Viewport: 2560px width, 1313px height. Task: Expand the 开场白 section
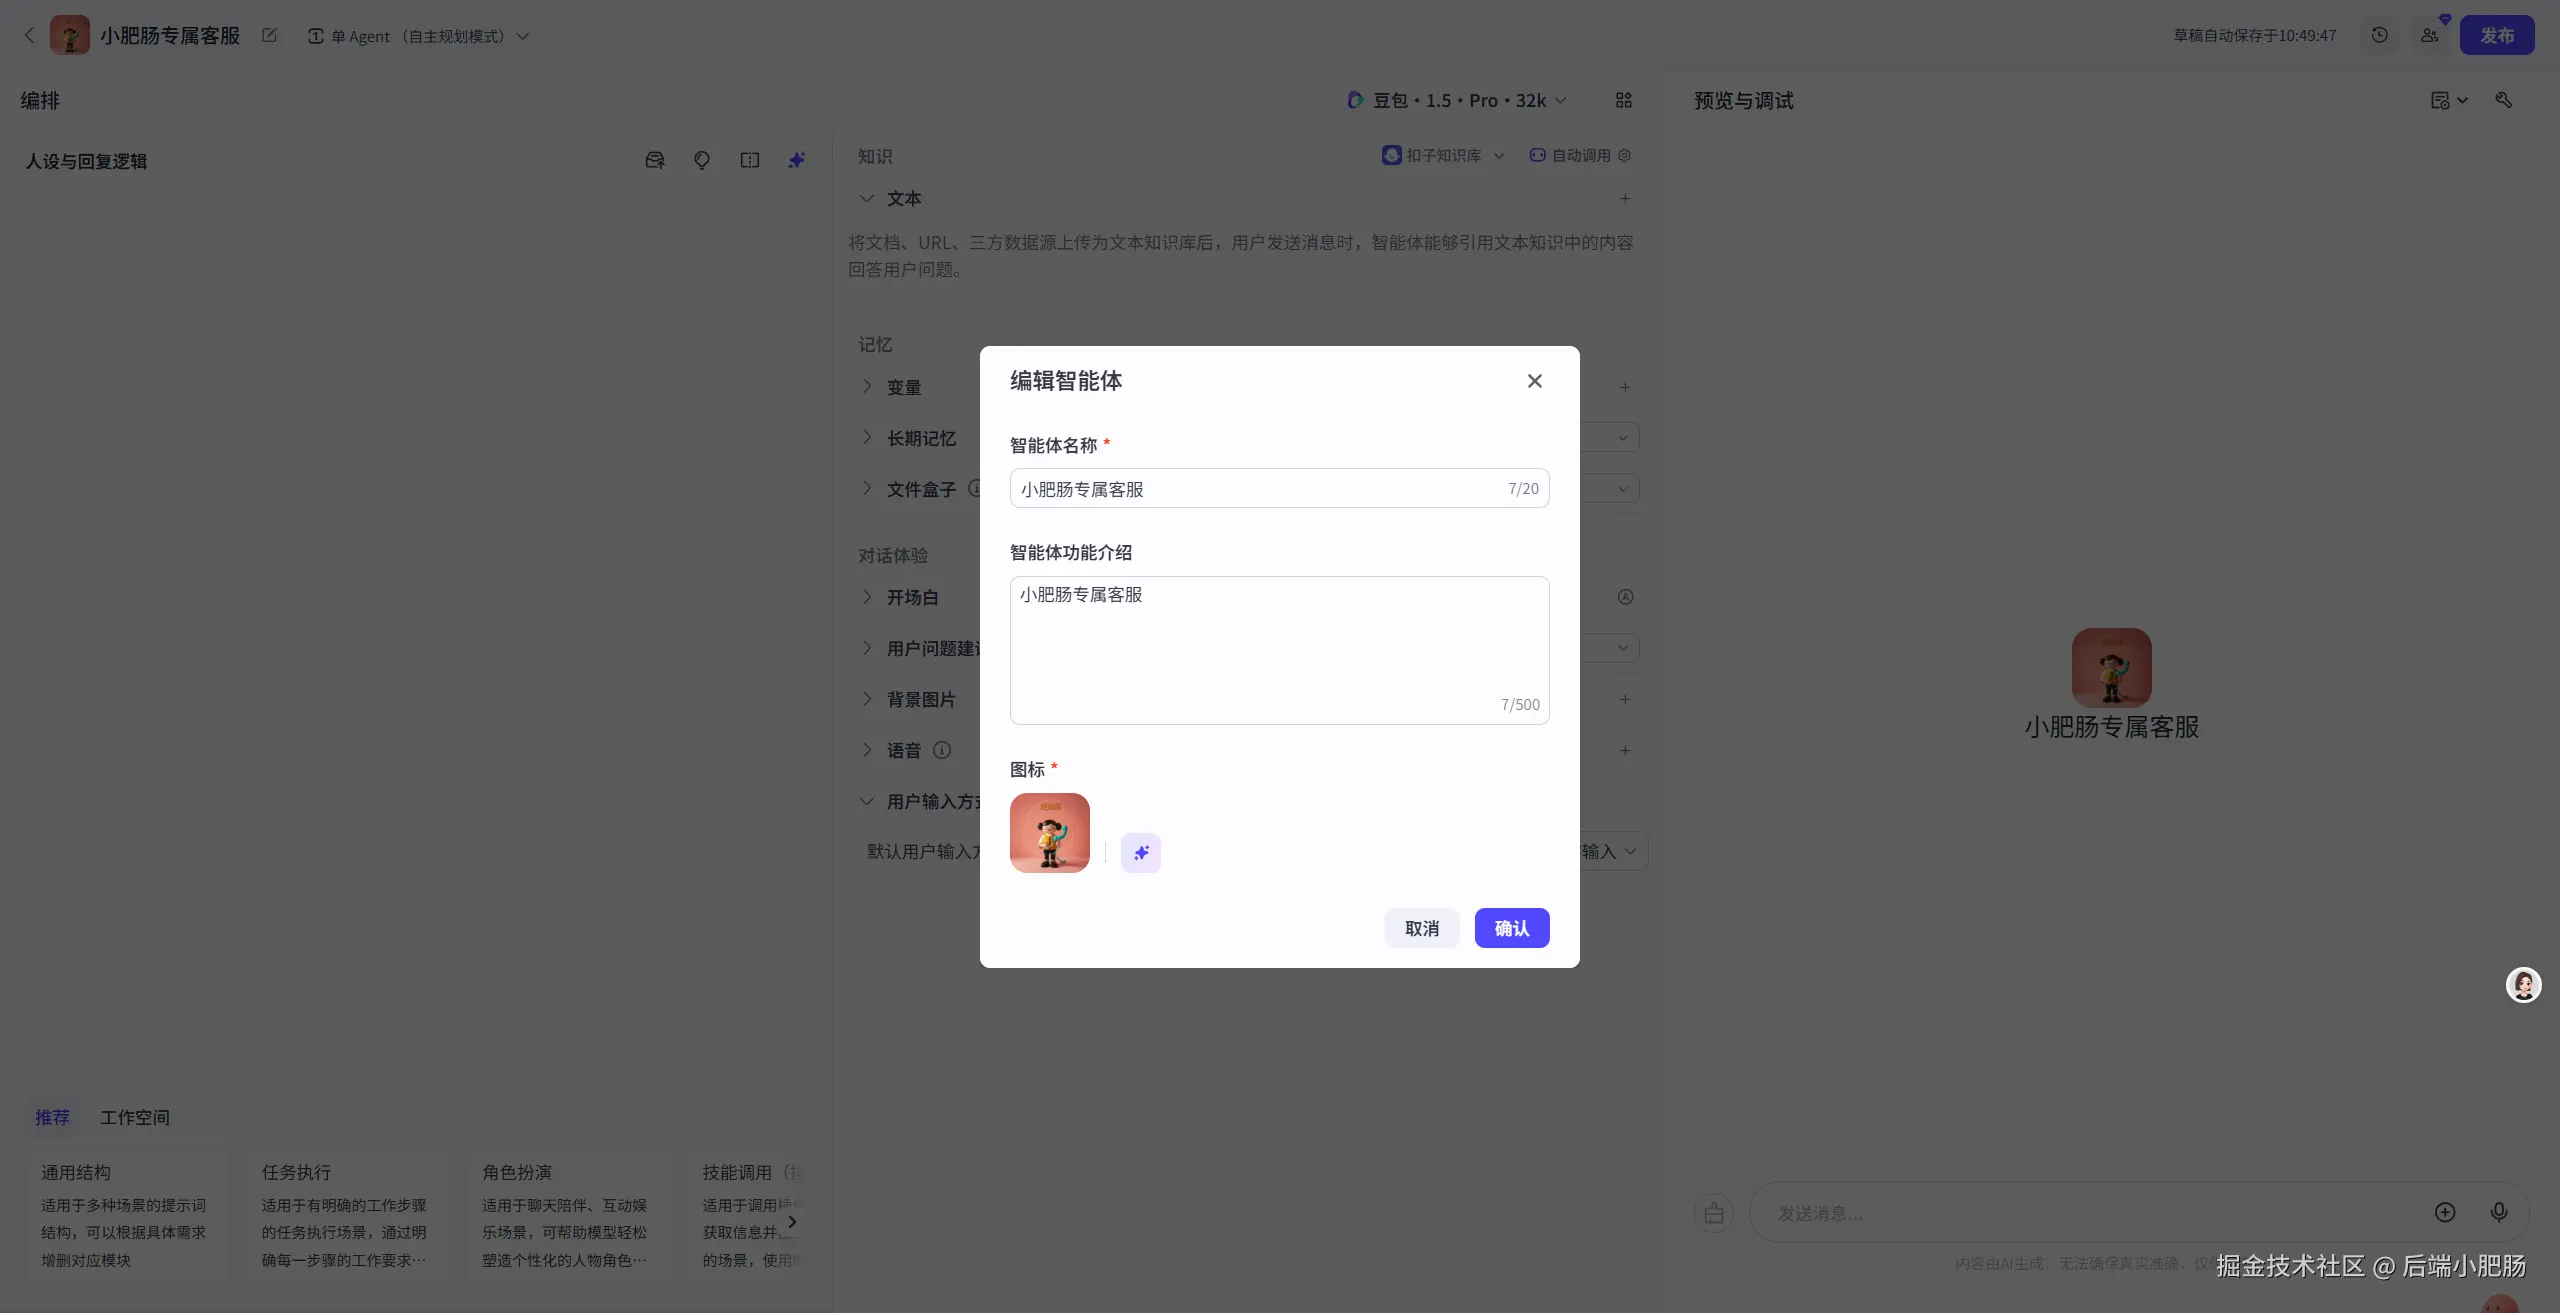[866, 596]
